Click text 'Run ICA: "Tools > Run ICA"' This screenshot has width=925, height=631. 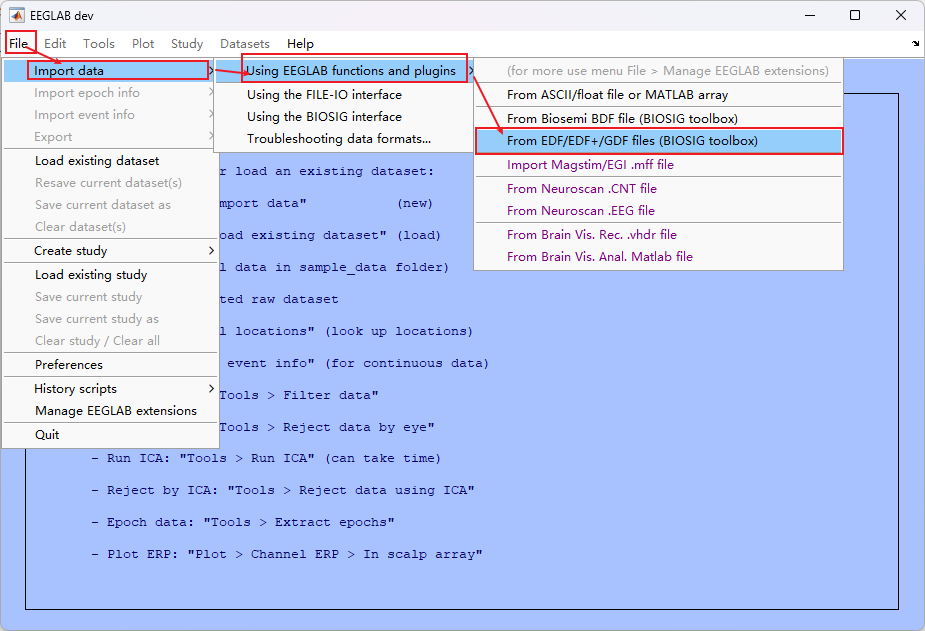click(x=211, y=458)
